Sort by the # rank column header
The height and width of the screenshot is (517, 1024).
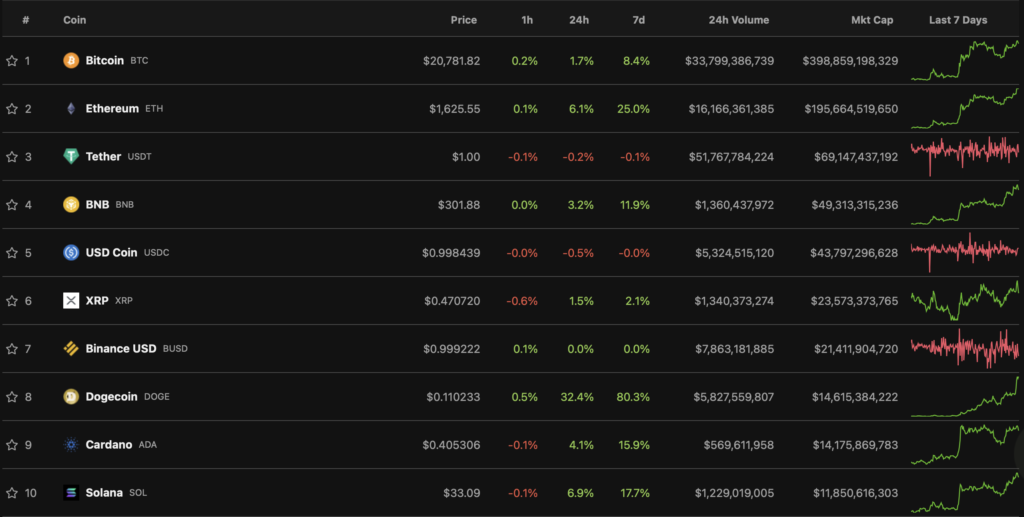(25, 20)
